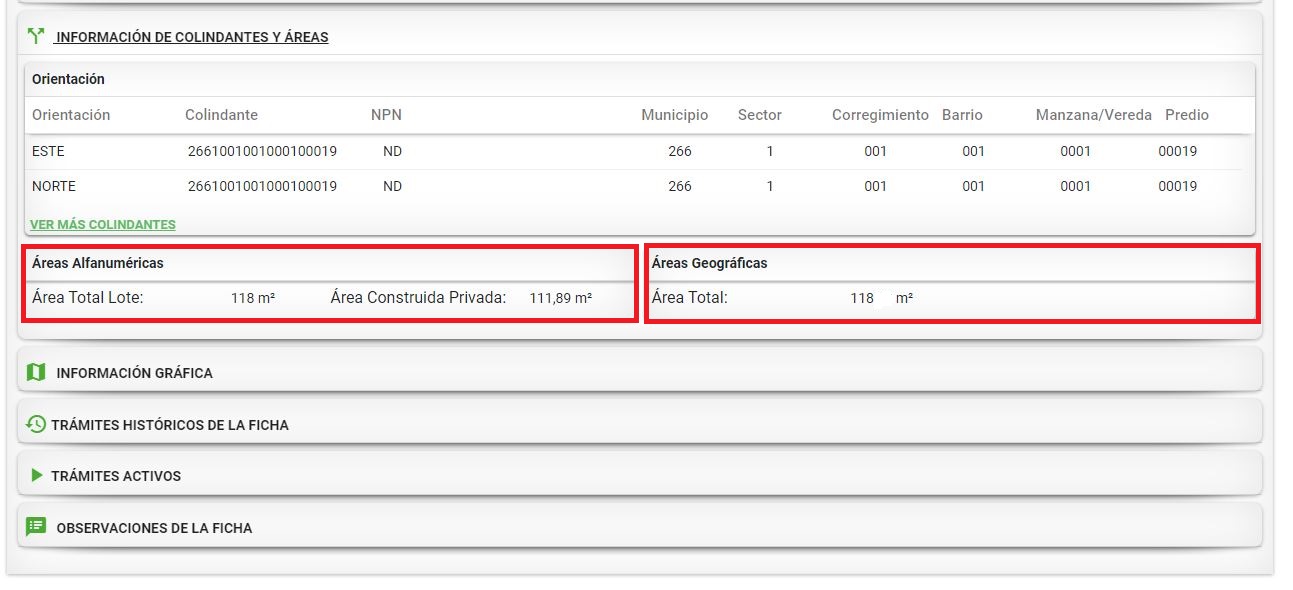The height and width of the screenshot is (590, 1293).
Task: Open the Ver Más Colindantes link
Action: 103,225
